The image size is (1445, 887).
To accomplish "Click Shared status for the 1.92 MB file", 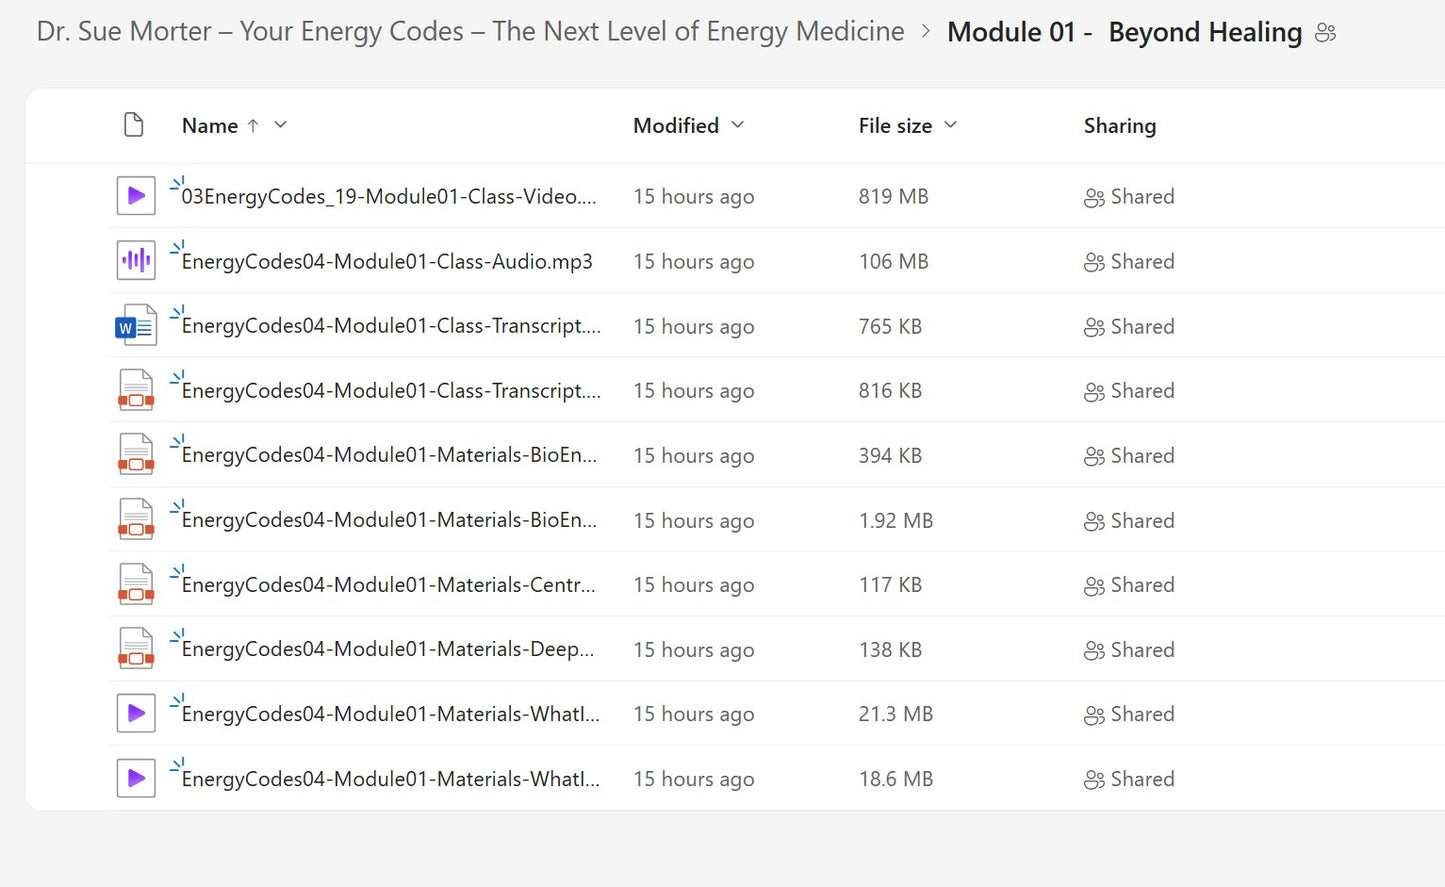I will pyautogui.click(x=1130, y=521).
